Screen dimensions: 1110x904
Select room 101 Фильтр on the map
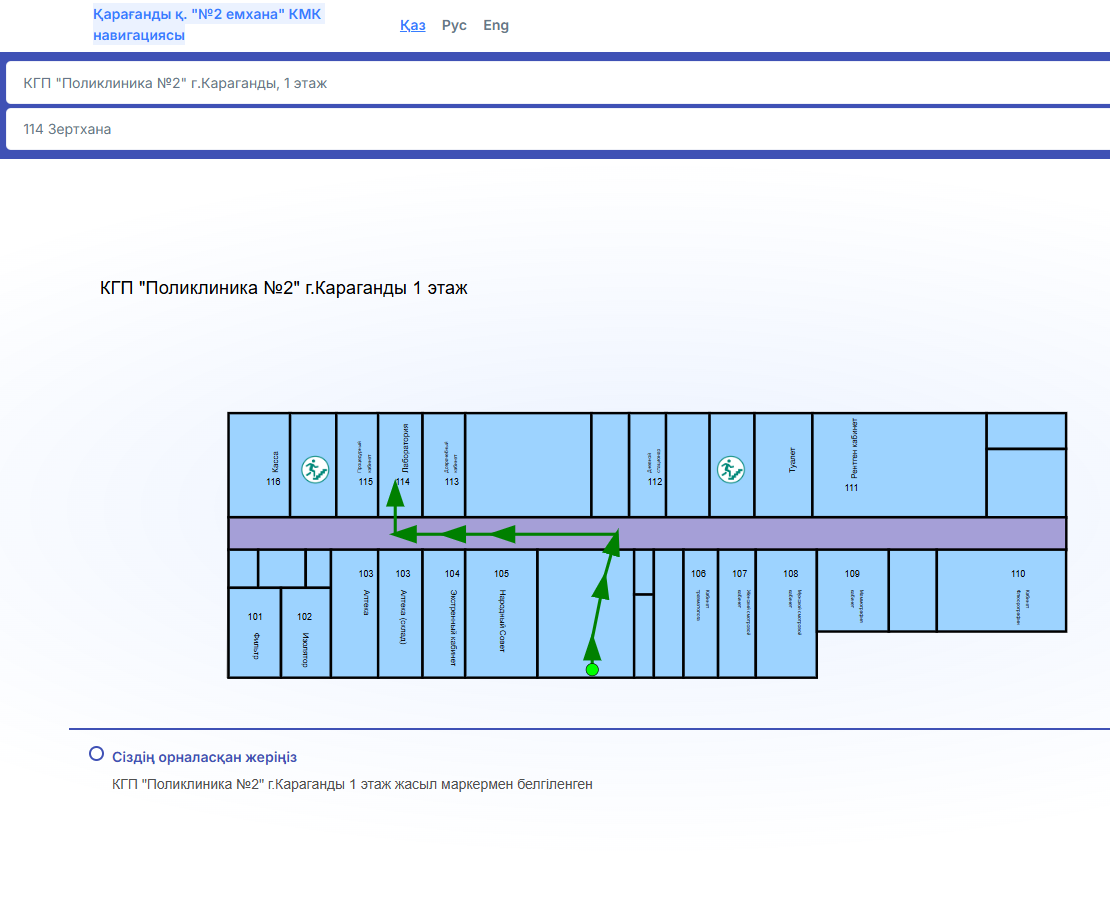click(255, 633)
